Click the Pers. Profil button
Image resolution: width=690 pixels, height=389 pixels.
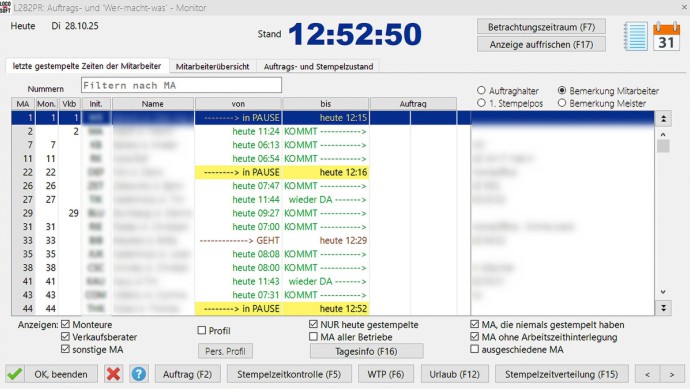coord(225,351)
